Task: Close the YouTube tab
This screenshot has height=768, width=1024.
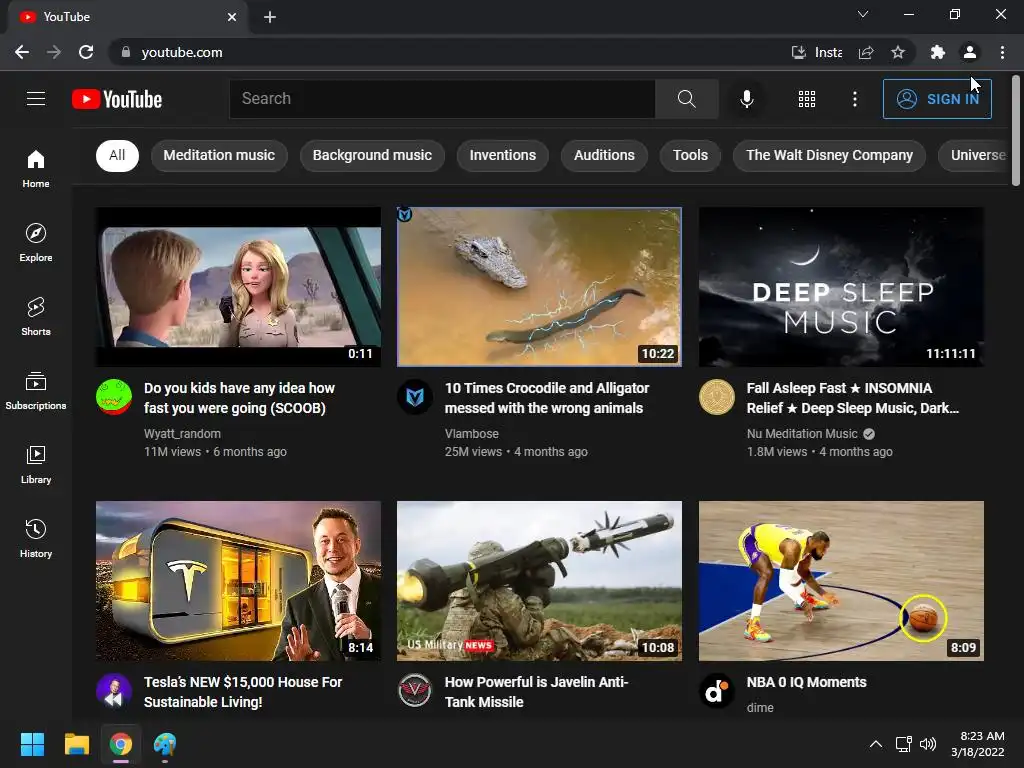Action: point(232,17)
